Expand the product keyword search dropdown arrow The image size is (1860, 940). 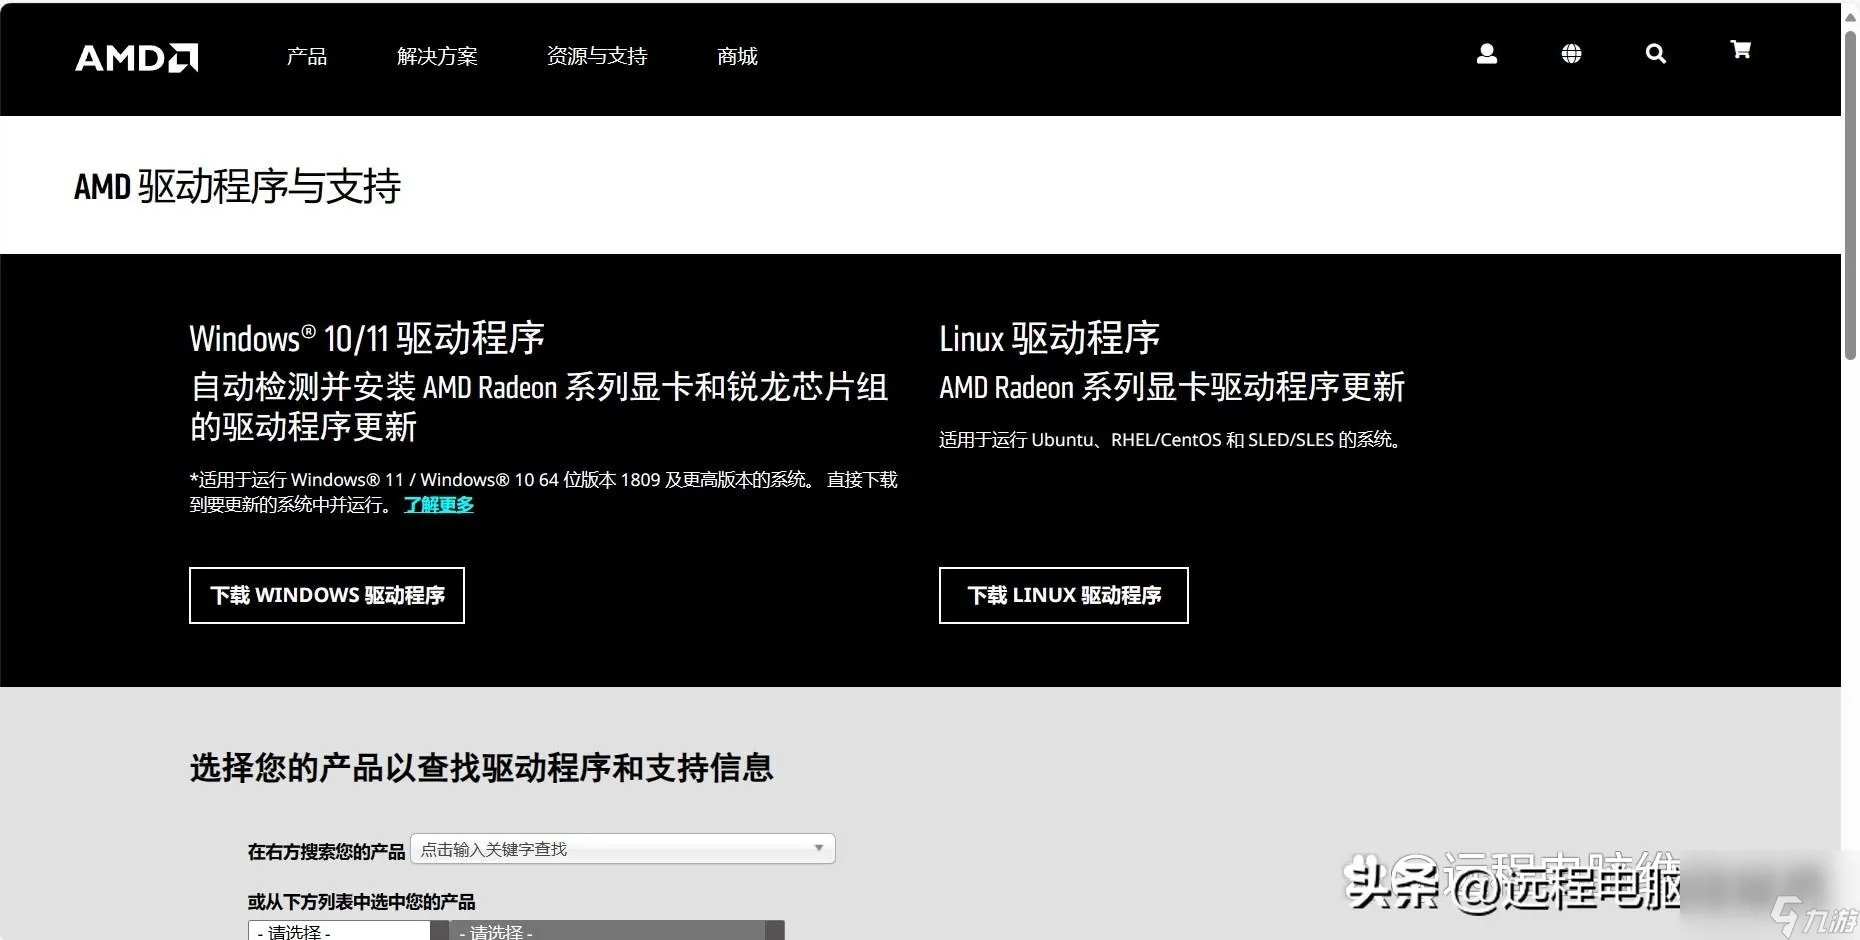click(x=818, y=848)
